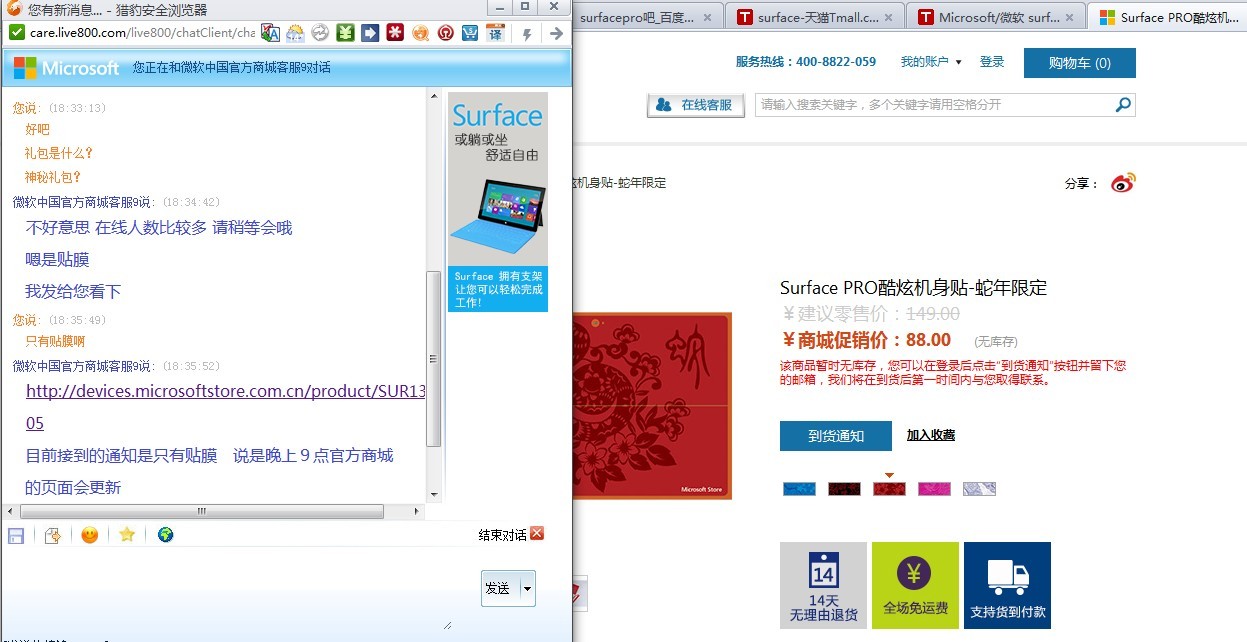Click the Surface ad banner in chat

[498, 202]
